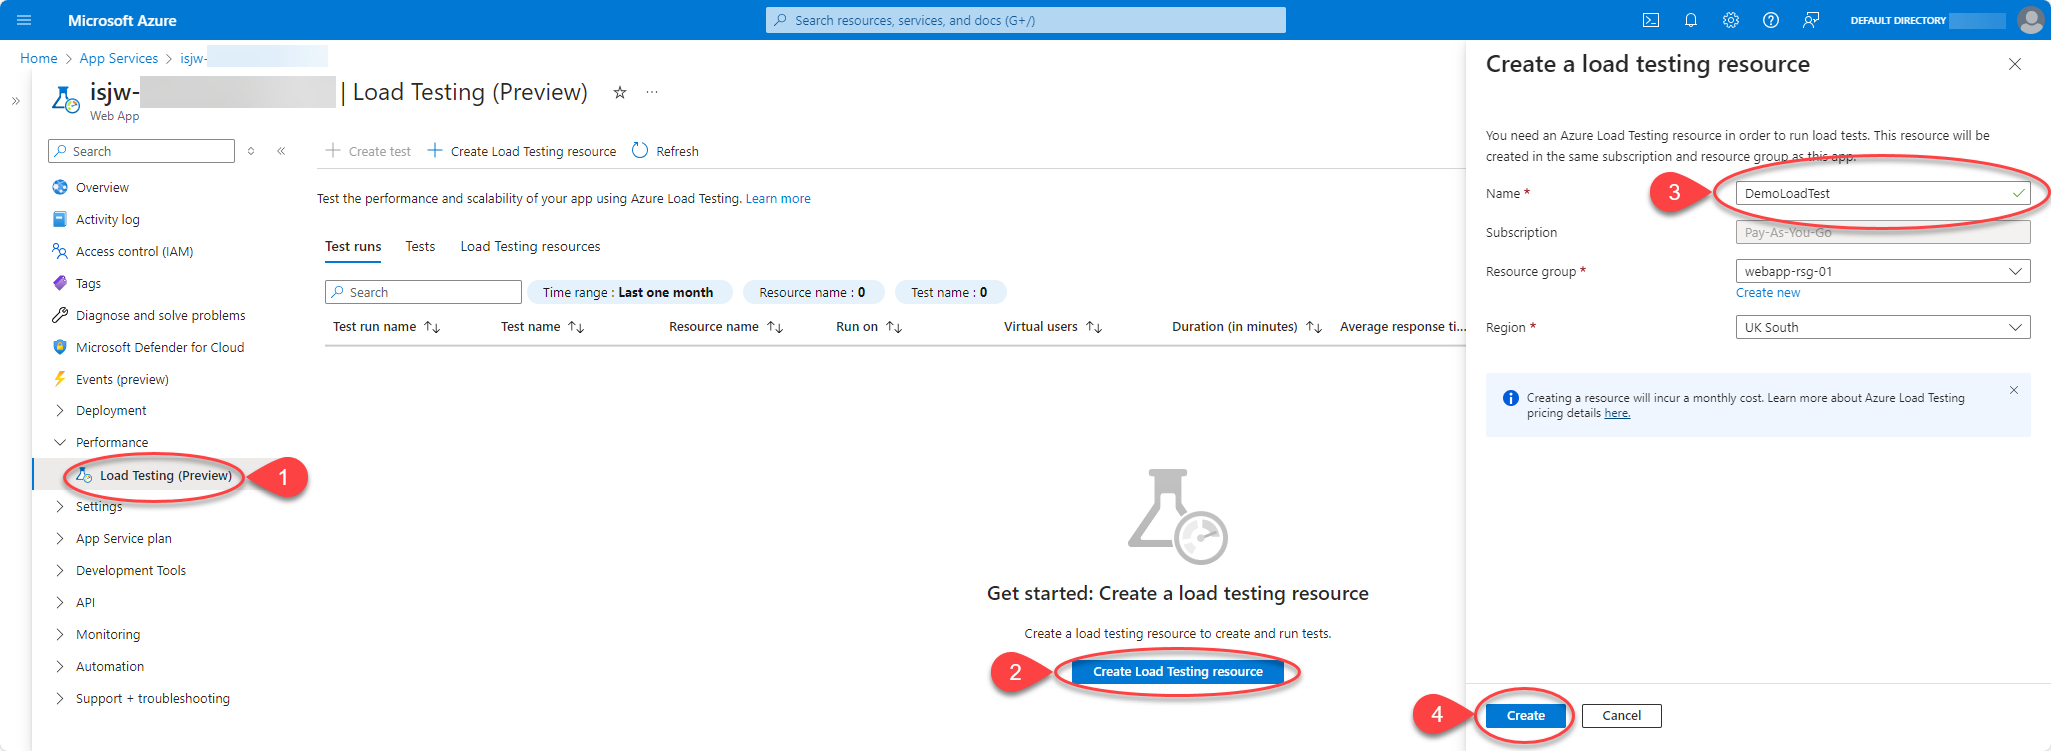Open Overview in the sidebar menu
The height and width of the screenshot is (751, 2051).
102,187
